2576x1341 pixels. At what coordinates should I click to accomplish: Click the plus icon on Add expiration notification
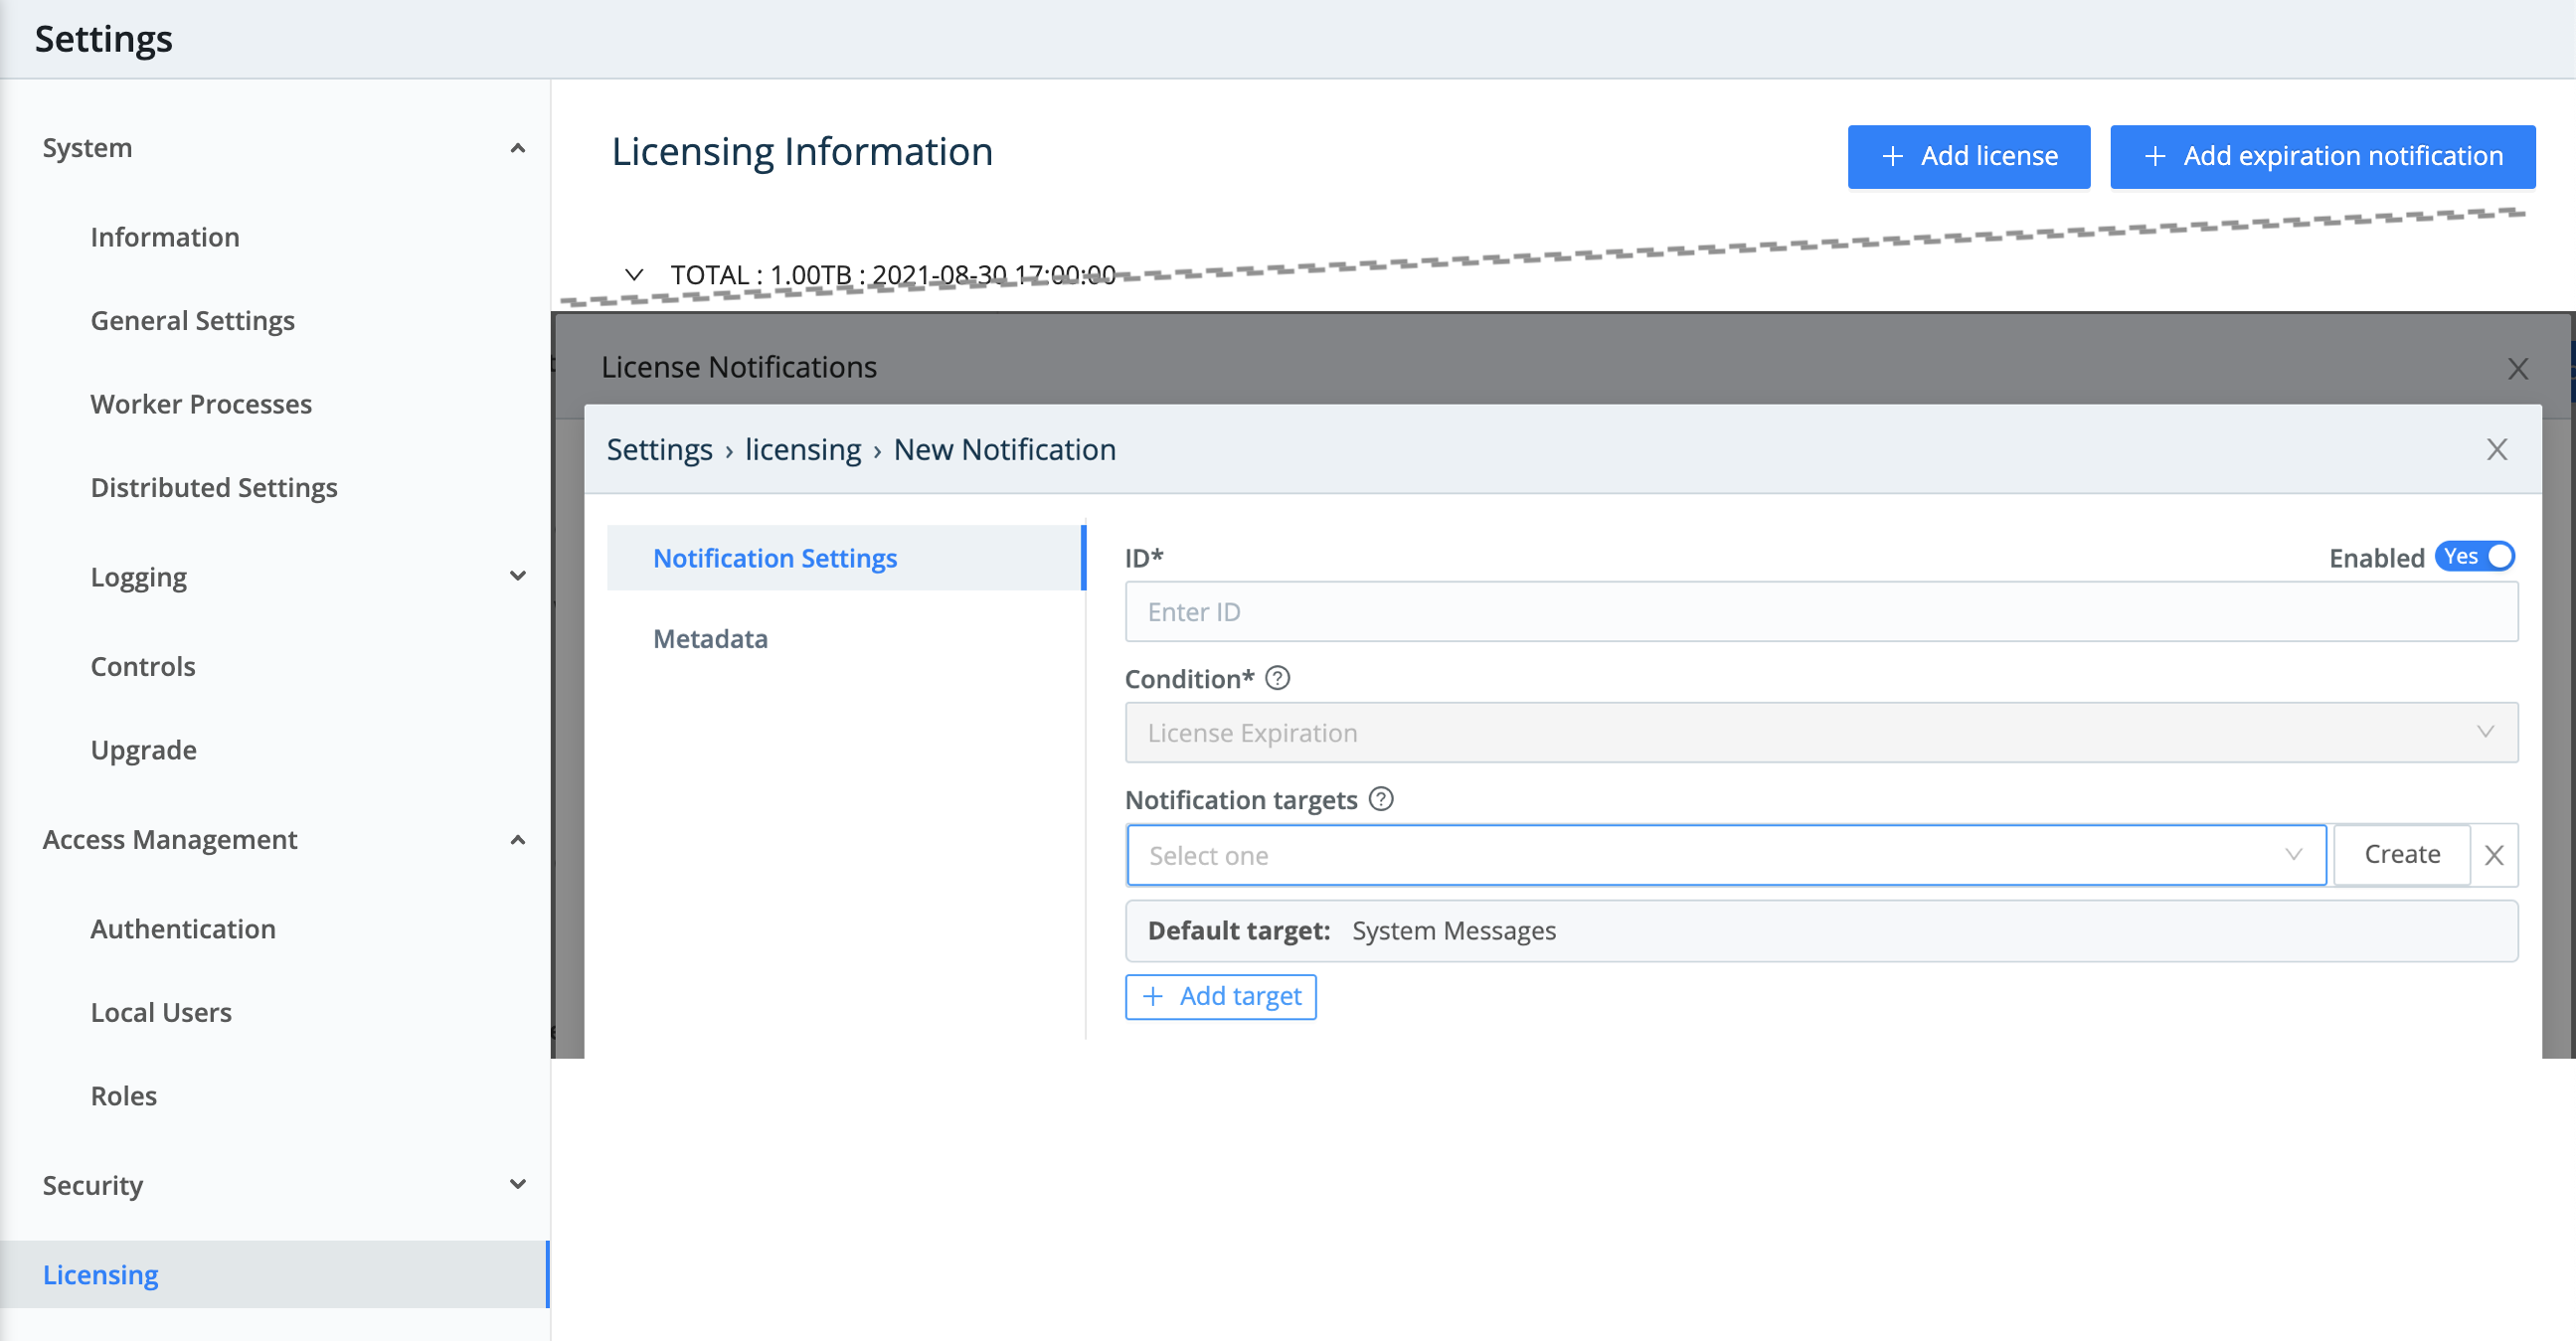point(2156,156)
